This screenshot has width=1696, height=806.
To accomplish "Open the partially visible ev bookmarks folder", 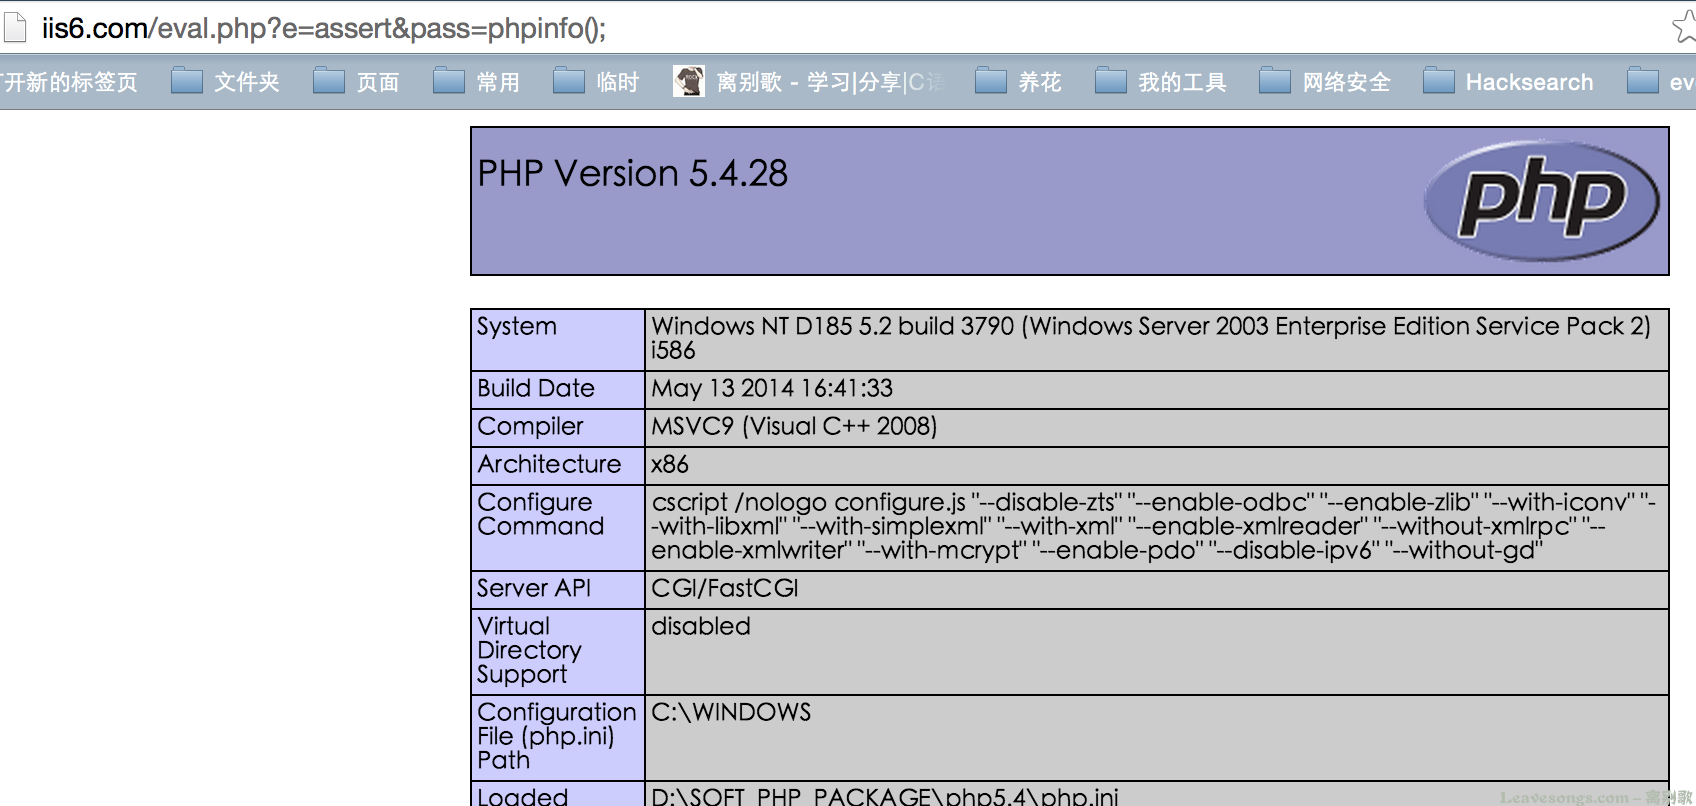I will point(1661,82).
